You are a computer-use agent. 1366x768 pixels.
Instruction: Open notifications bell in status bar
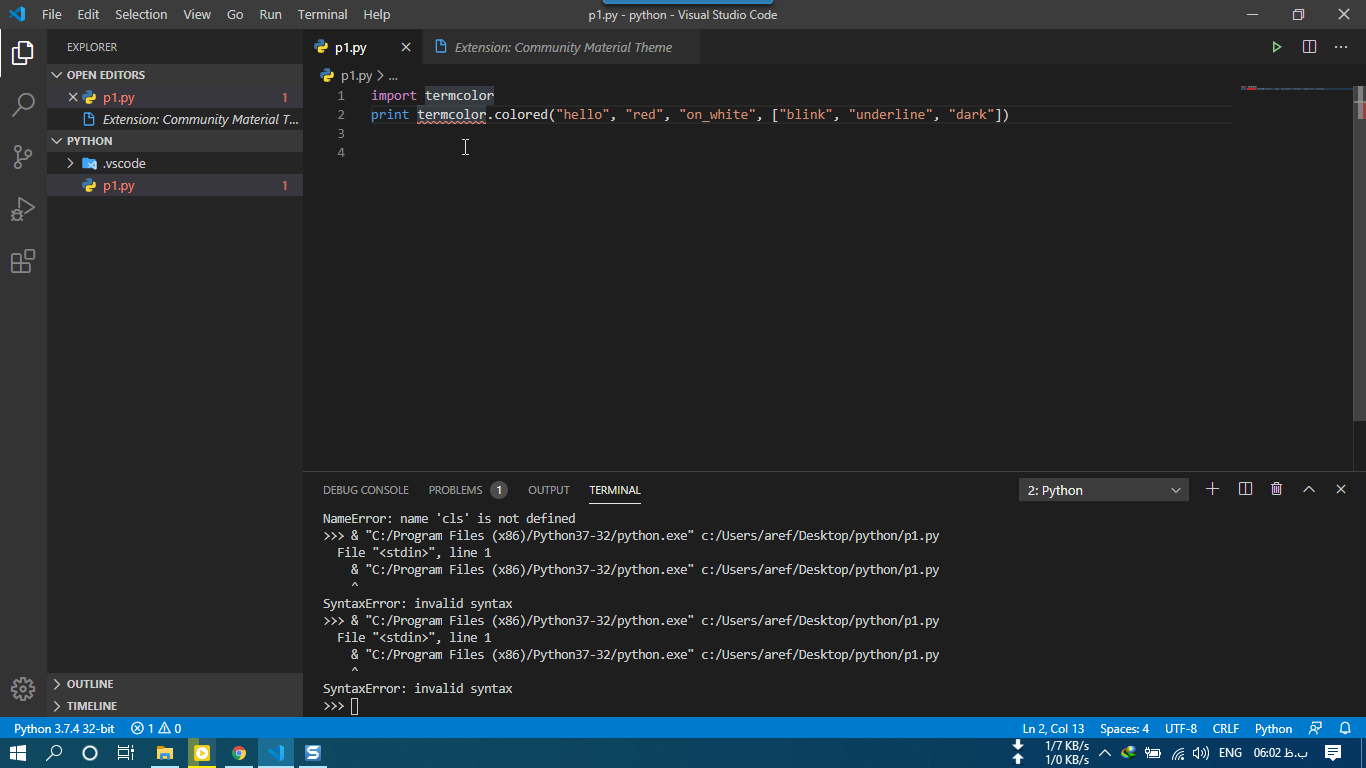click(x=1346, y=729)
